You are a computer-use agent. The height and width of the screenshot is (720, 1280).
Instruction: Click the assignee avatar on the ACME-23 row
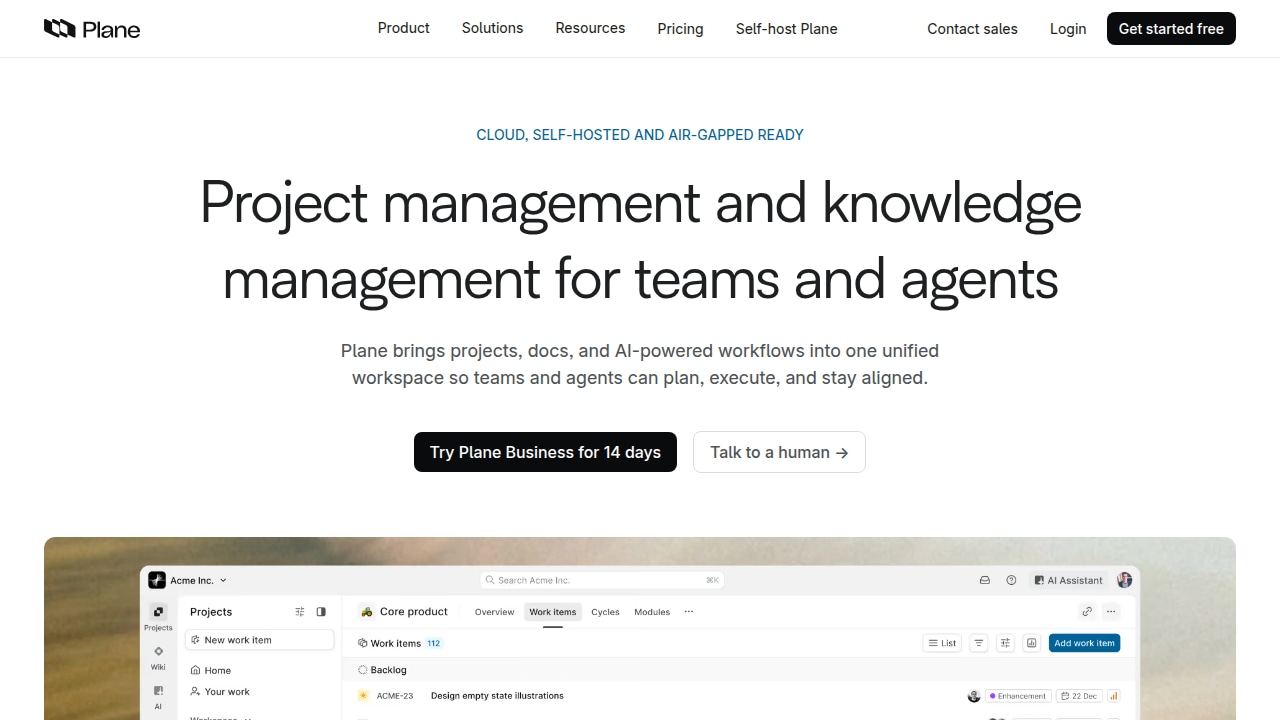pyautogui.click(x=974, y=696)
